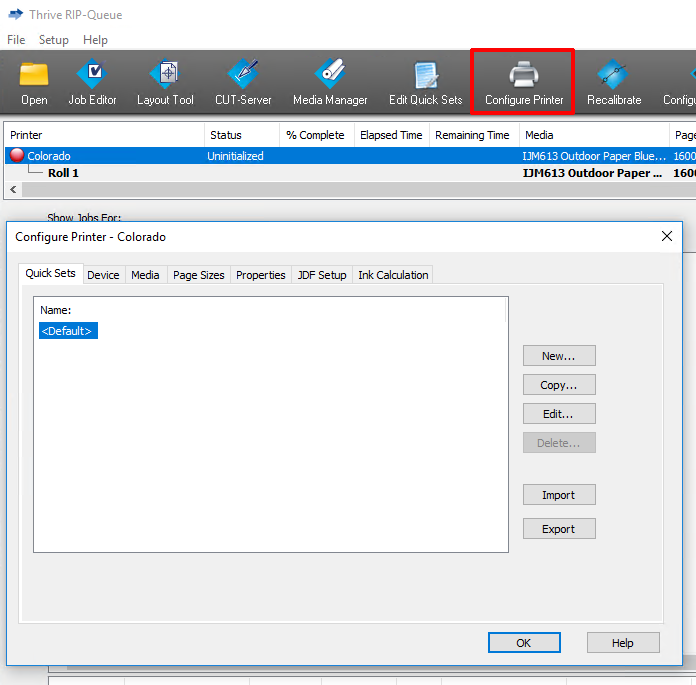Select the Colorado printer row

49,156
